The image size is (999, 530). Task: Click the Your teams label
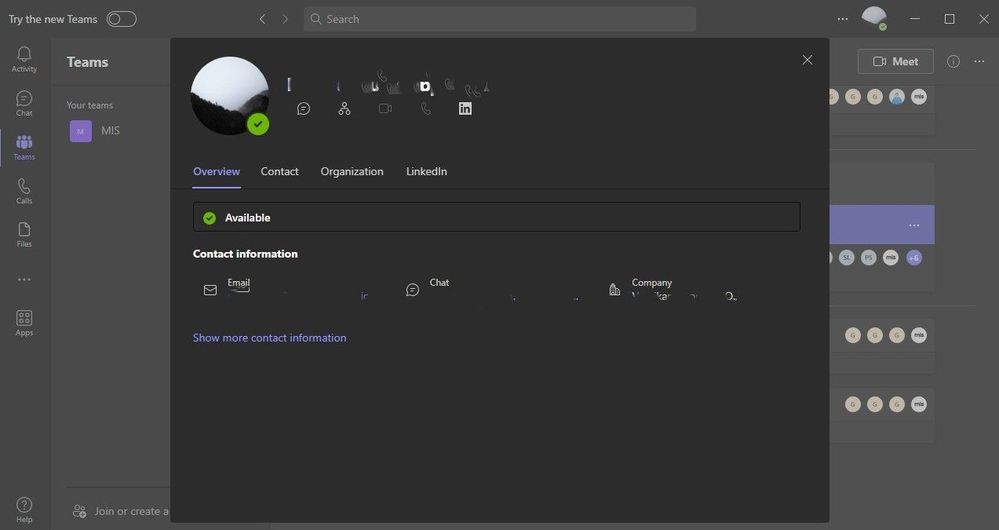point(90,105)
